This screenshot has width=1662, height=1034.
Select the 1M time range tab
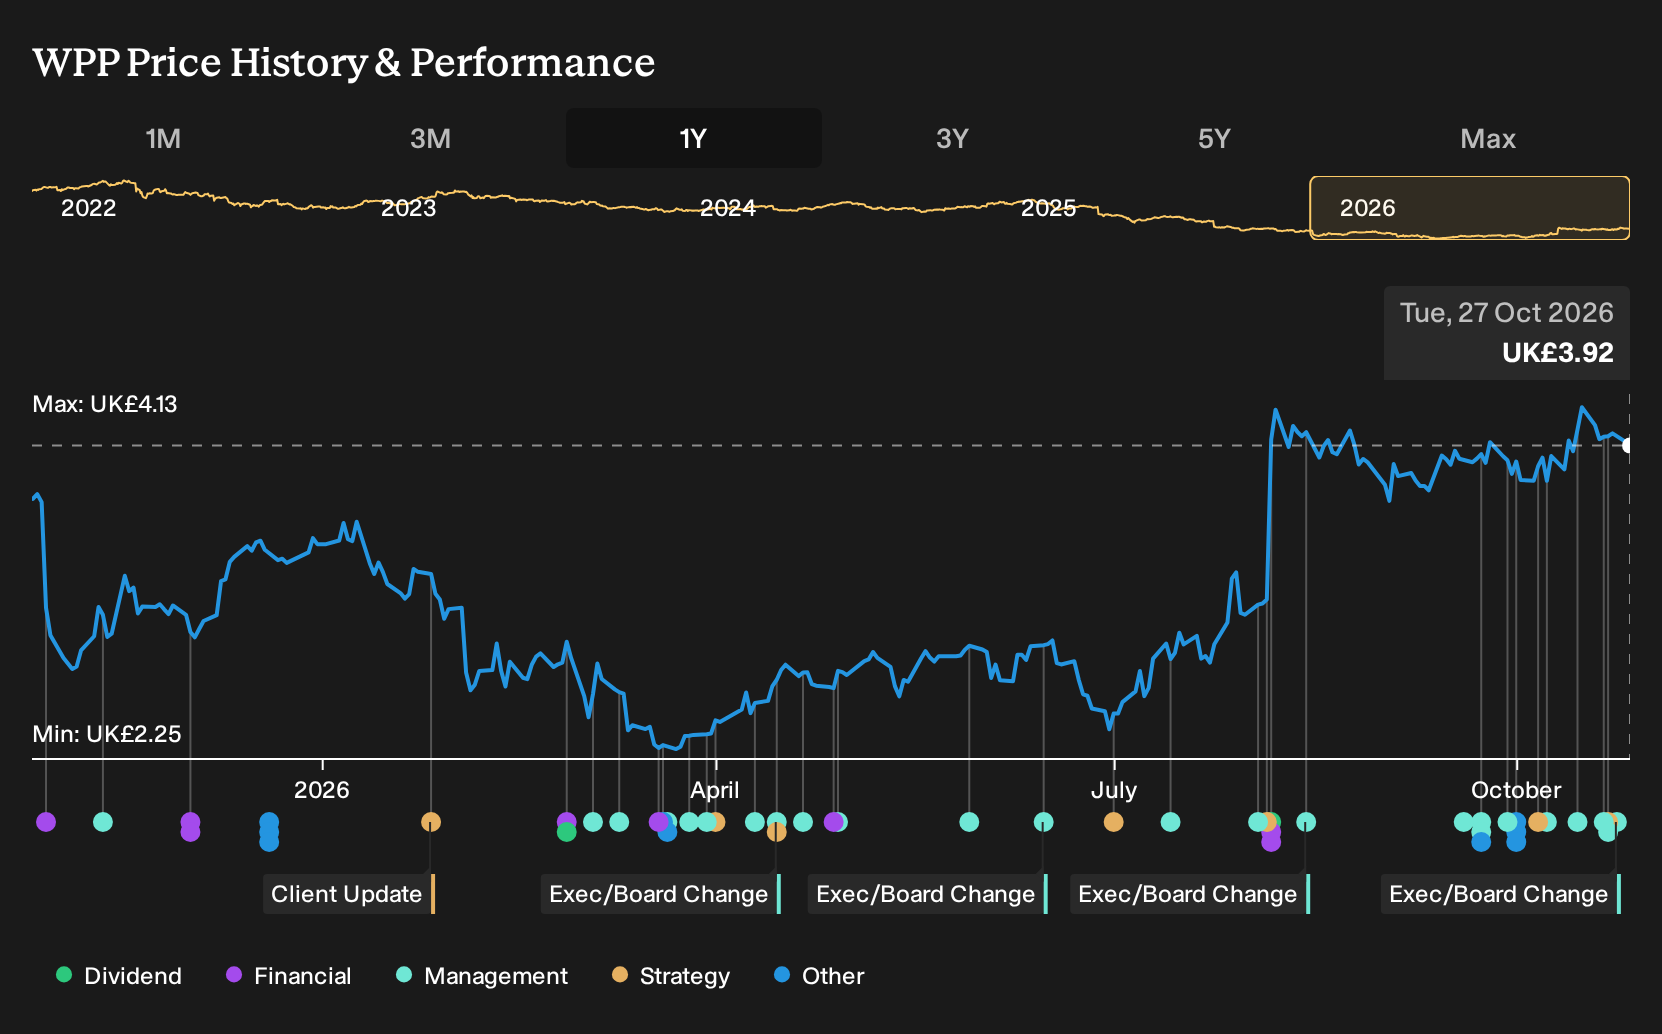click(163, 138)
